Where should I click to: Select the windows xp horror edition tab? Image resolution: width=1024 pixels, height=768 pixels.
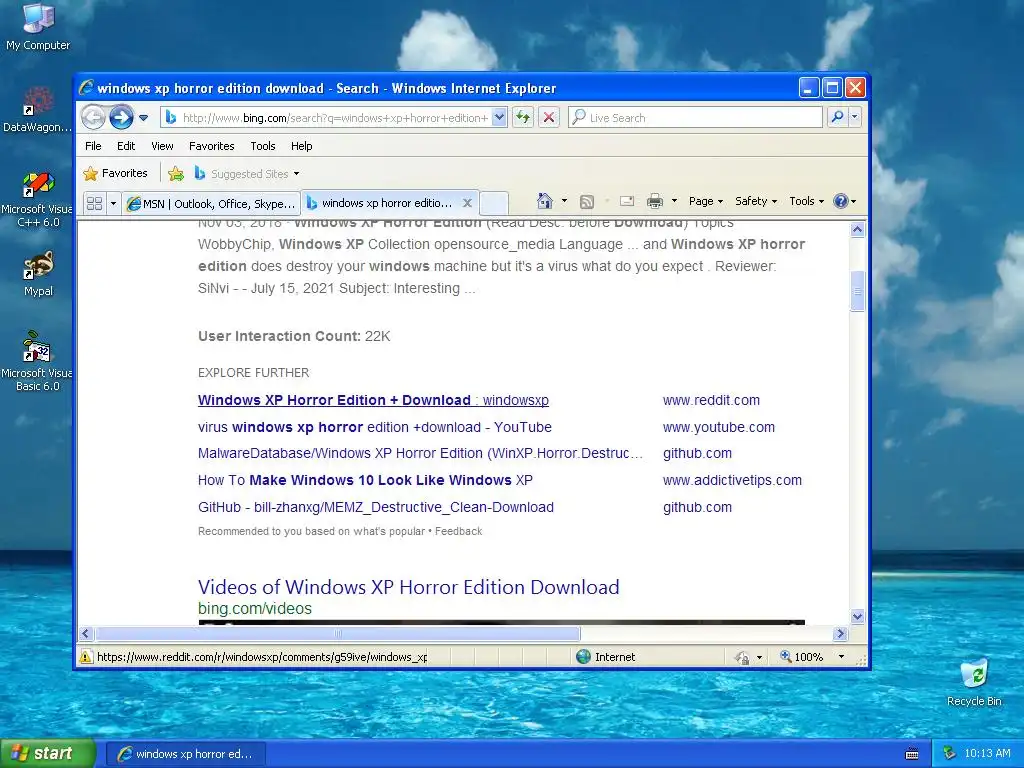[381, 203]
